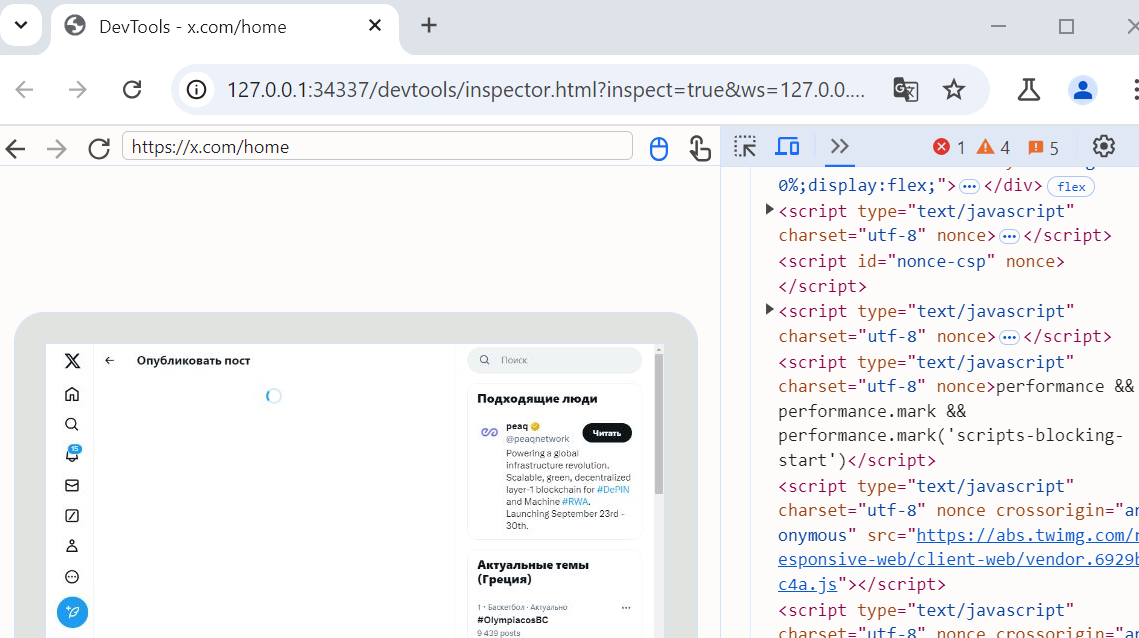
Task: Click the screencast URL field x.com/home
Action: click(377, 147)
